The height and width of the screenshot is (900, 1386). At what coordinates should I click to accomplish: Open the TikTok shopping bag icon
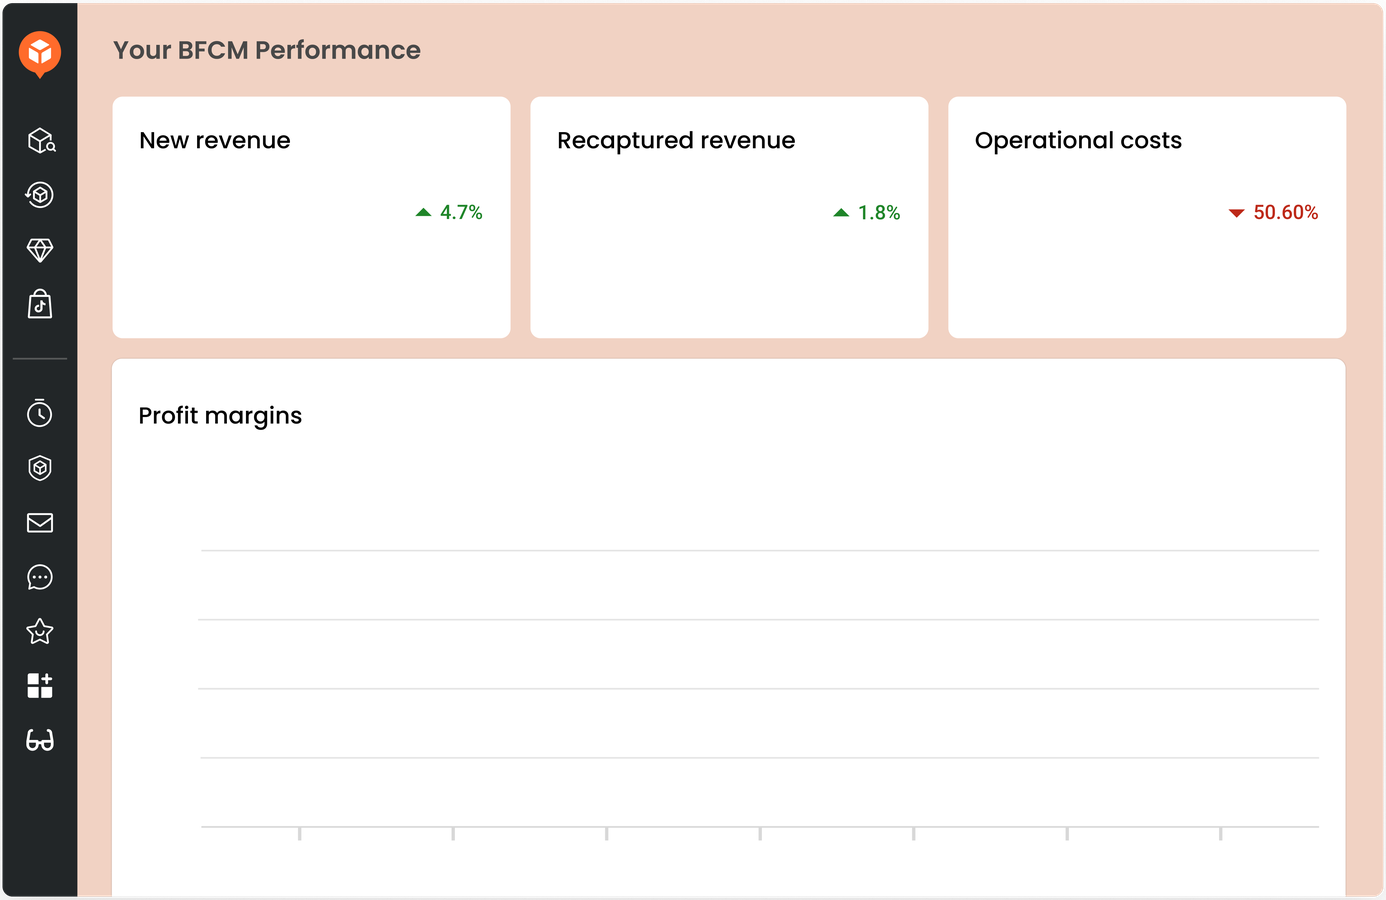coord(40,304)
